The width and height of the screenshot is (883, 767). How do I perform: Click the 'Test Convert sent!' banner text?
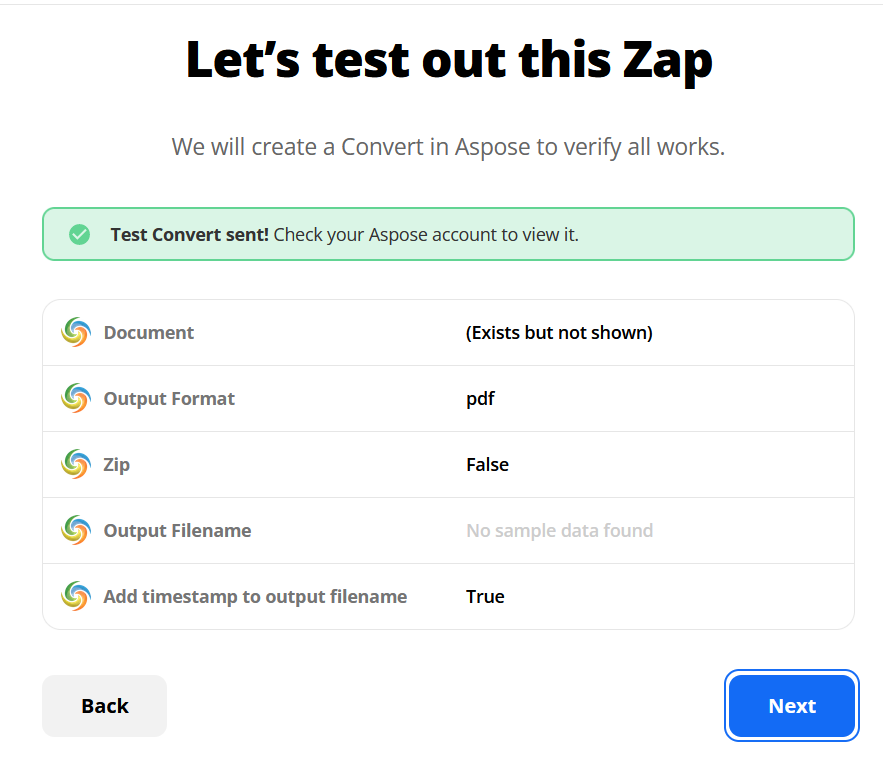click(190, 235)
